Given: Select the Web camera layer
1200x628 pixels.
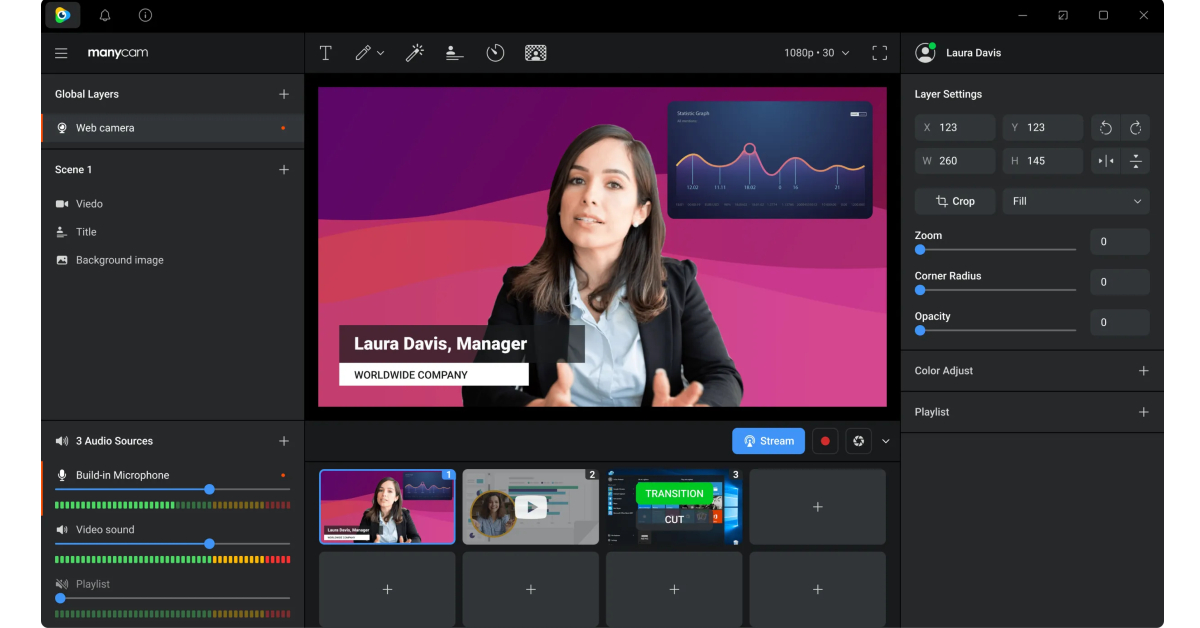Looking at the screenshot, I should (172, 128).
